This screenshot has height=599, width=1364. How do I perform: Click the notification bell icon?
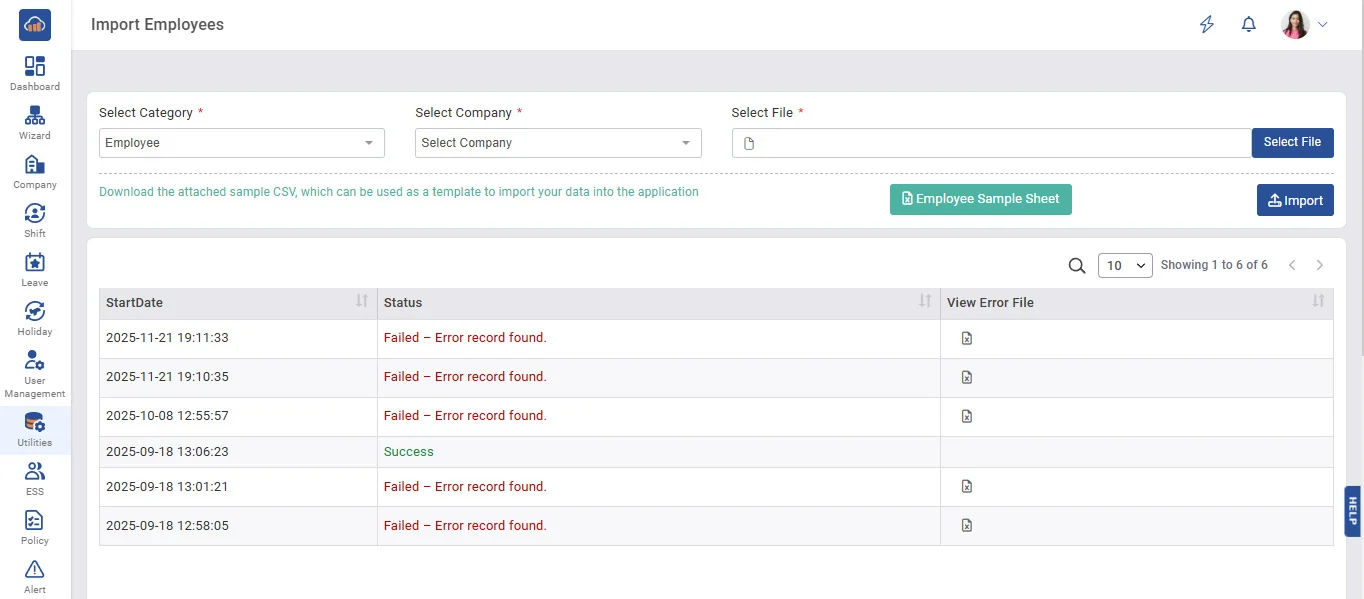pyautogui.click(x=1248, y=25)
